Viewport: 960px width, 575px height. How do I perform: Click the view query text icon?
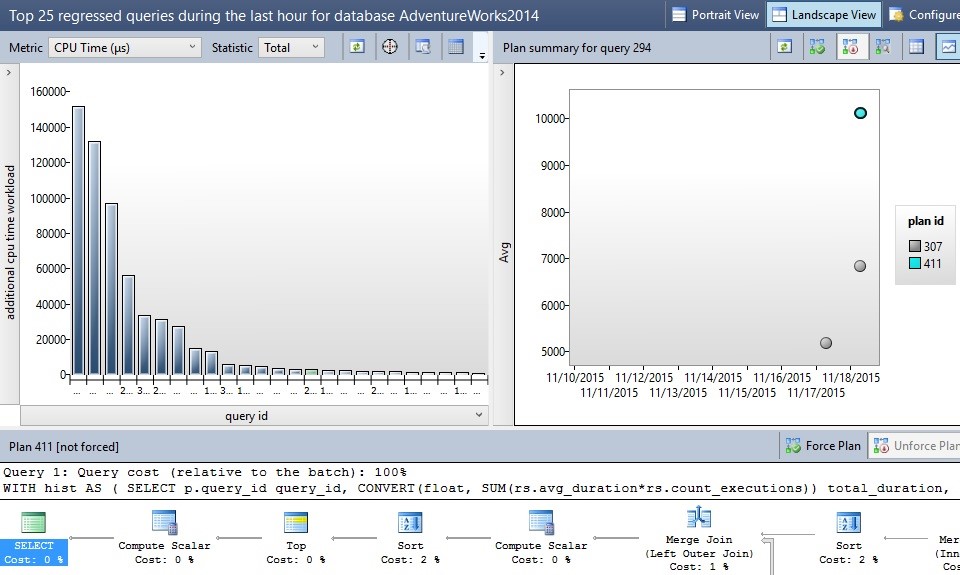point(423,47)
